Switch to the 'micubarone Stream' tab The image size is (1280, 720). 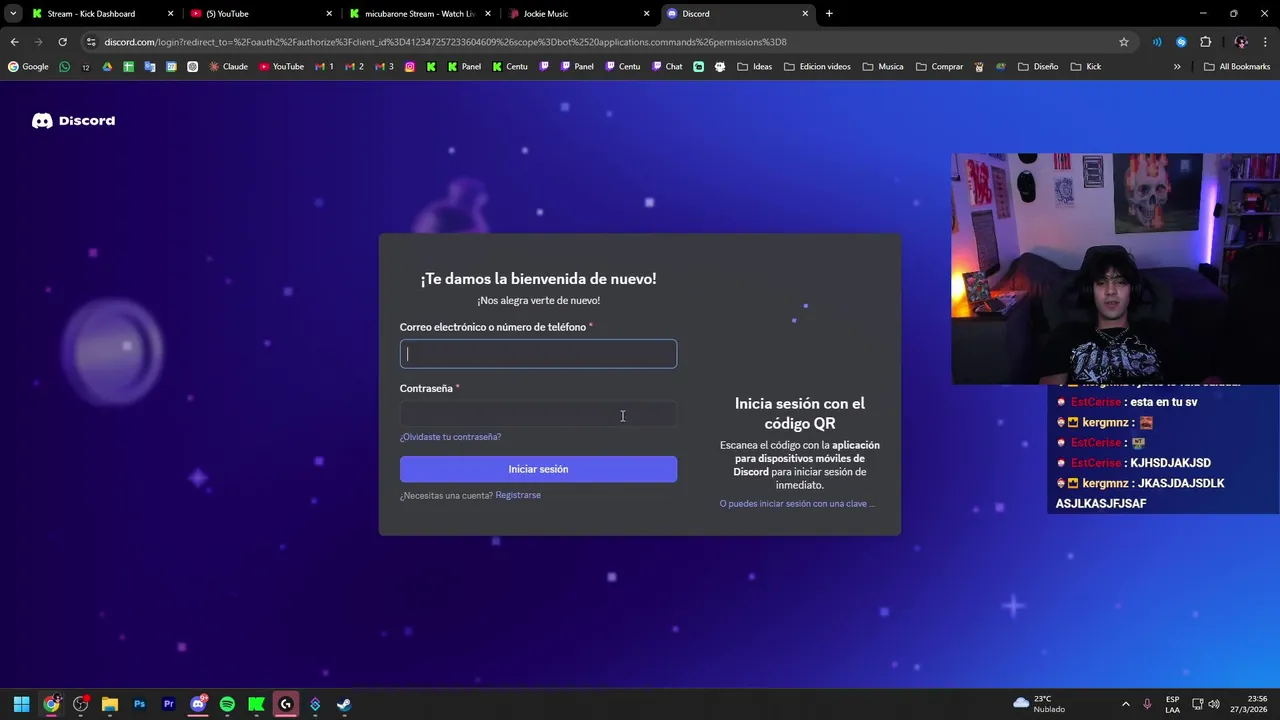(419, 14)
